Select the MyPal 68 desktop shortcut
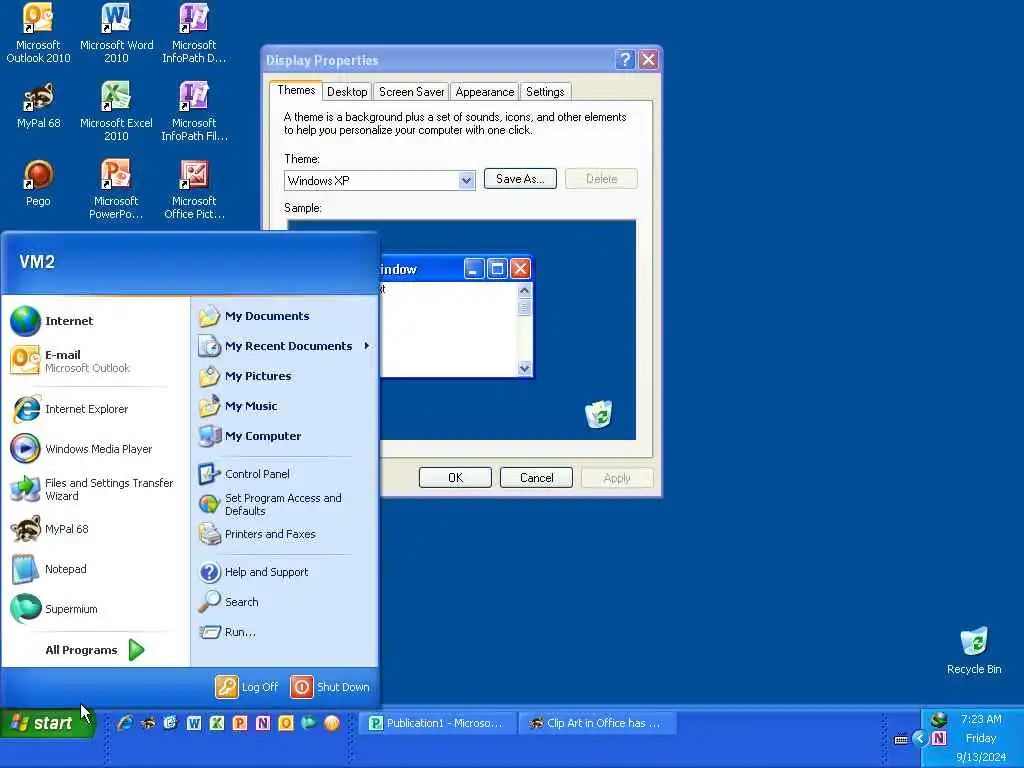The width and height of the screenshot is (1024, 768). tap(39, 105)
